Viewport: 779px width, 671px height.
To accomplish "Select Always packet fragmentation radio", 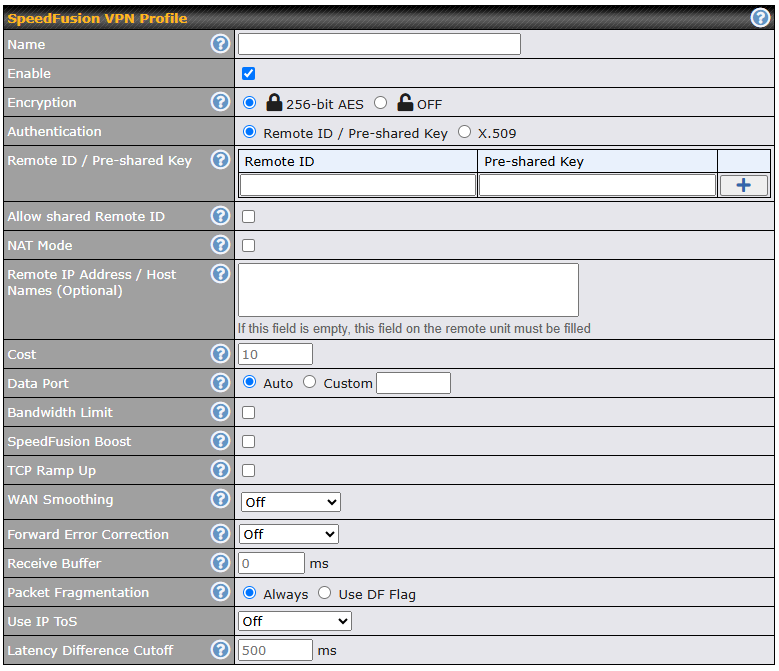I will 249,593.
